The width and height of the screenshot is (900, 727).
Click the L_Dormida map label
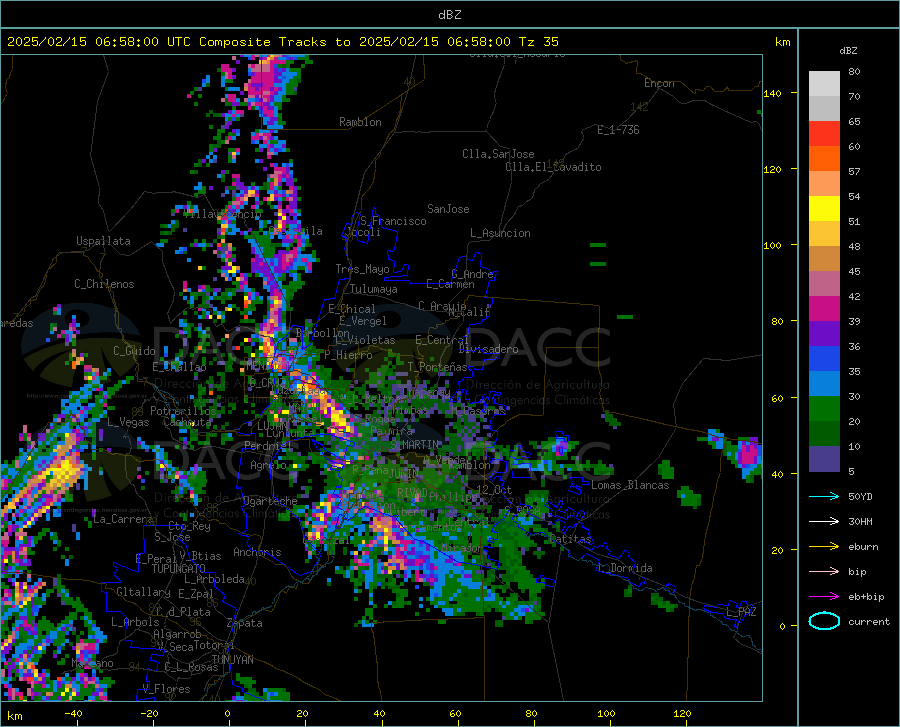tap(624, 568)
